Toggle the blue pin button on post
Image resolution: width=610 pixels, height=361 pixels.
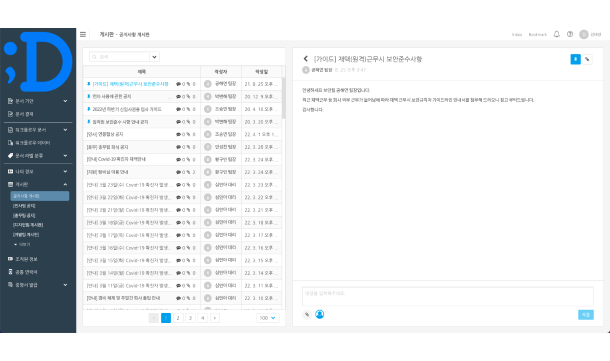tap(575, 59)
